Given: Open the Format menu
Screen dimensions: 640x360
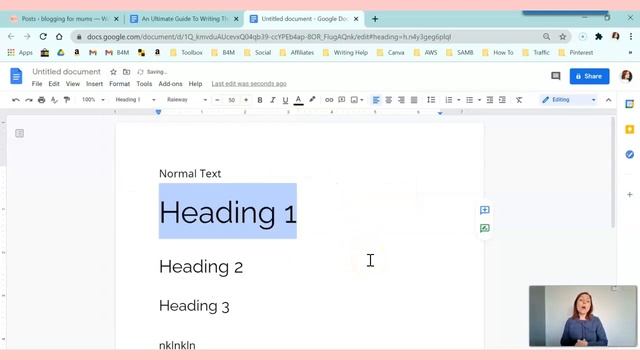Looking at the screenshot, I should (119, 84).
